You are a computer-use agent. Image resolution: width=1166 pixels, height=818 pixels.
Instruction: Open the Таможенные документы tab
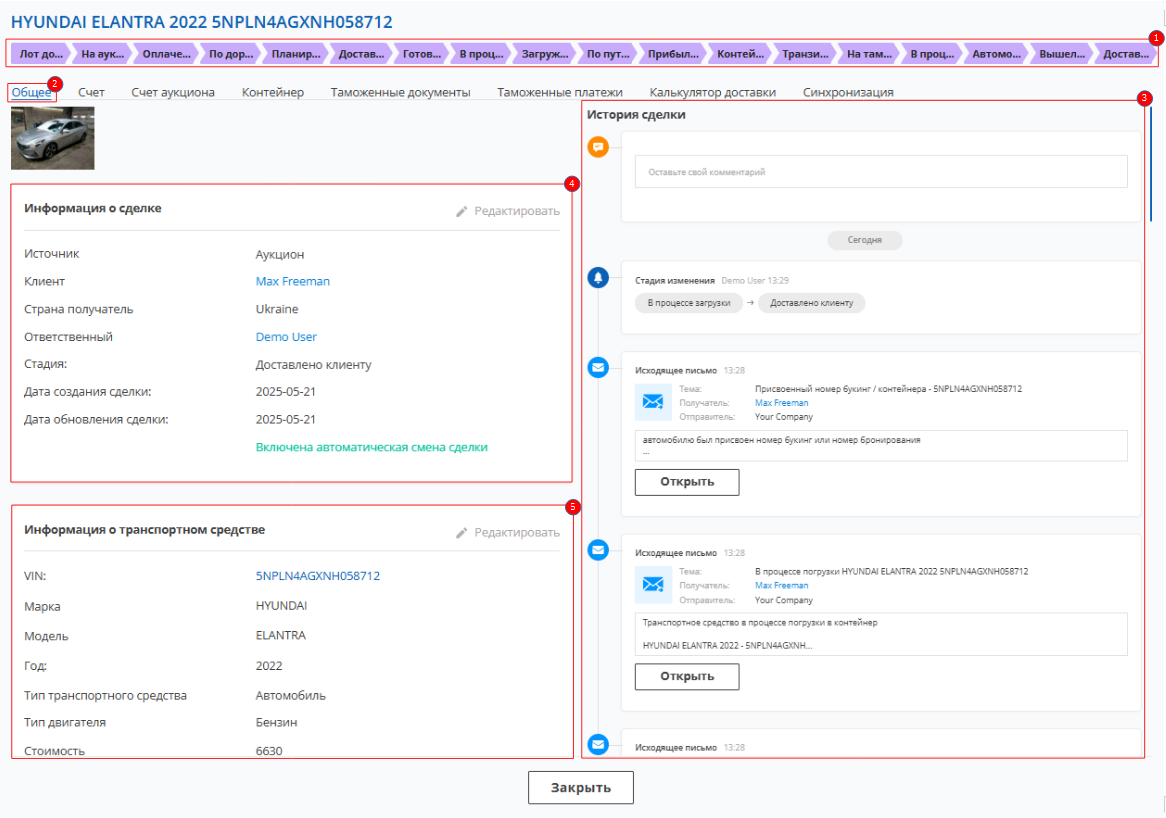[400, 92]
